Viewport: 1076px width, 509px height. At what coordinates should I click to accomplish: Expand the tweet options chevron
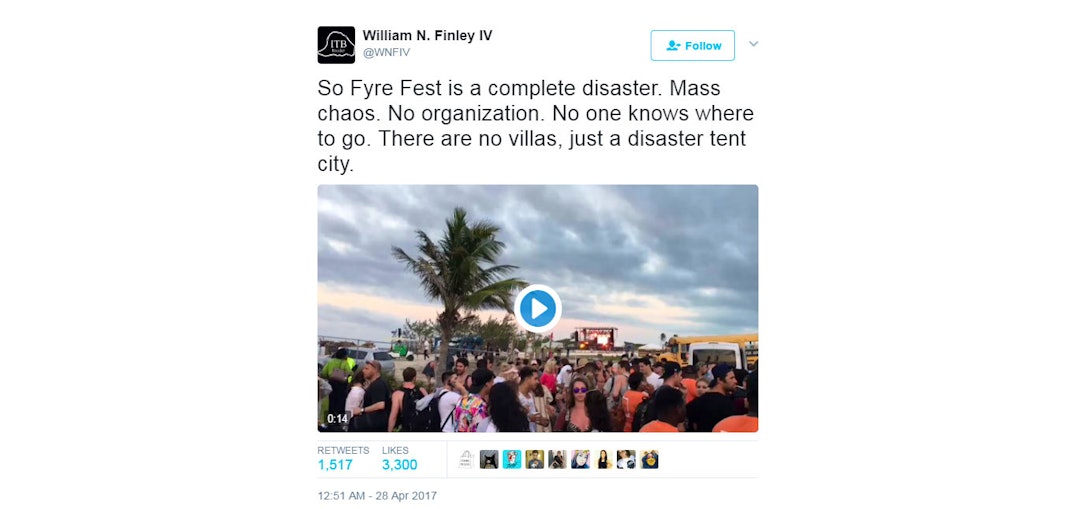(x=753, y=44)
